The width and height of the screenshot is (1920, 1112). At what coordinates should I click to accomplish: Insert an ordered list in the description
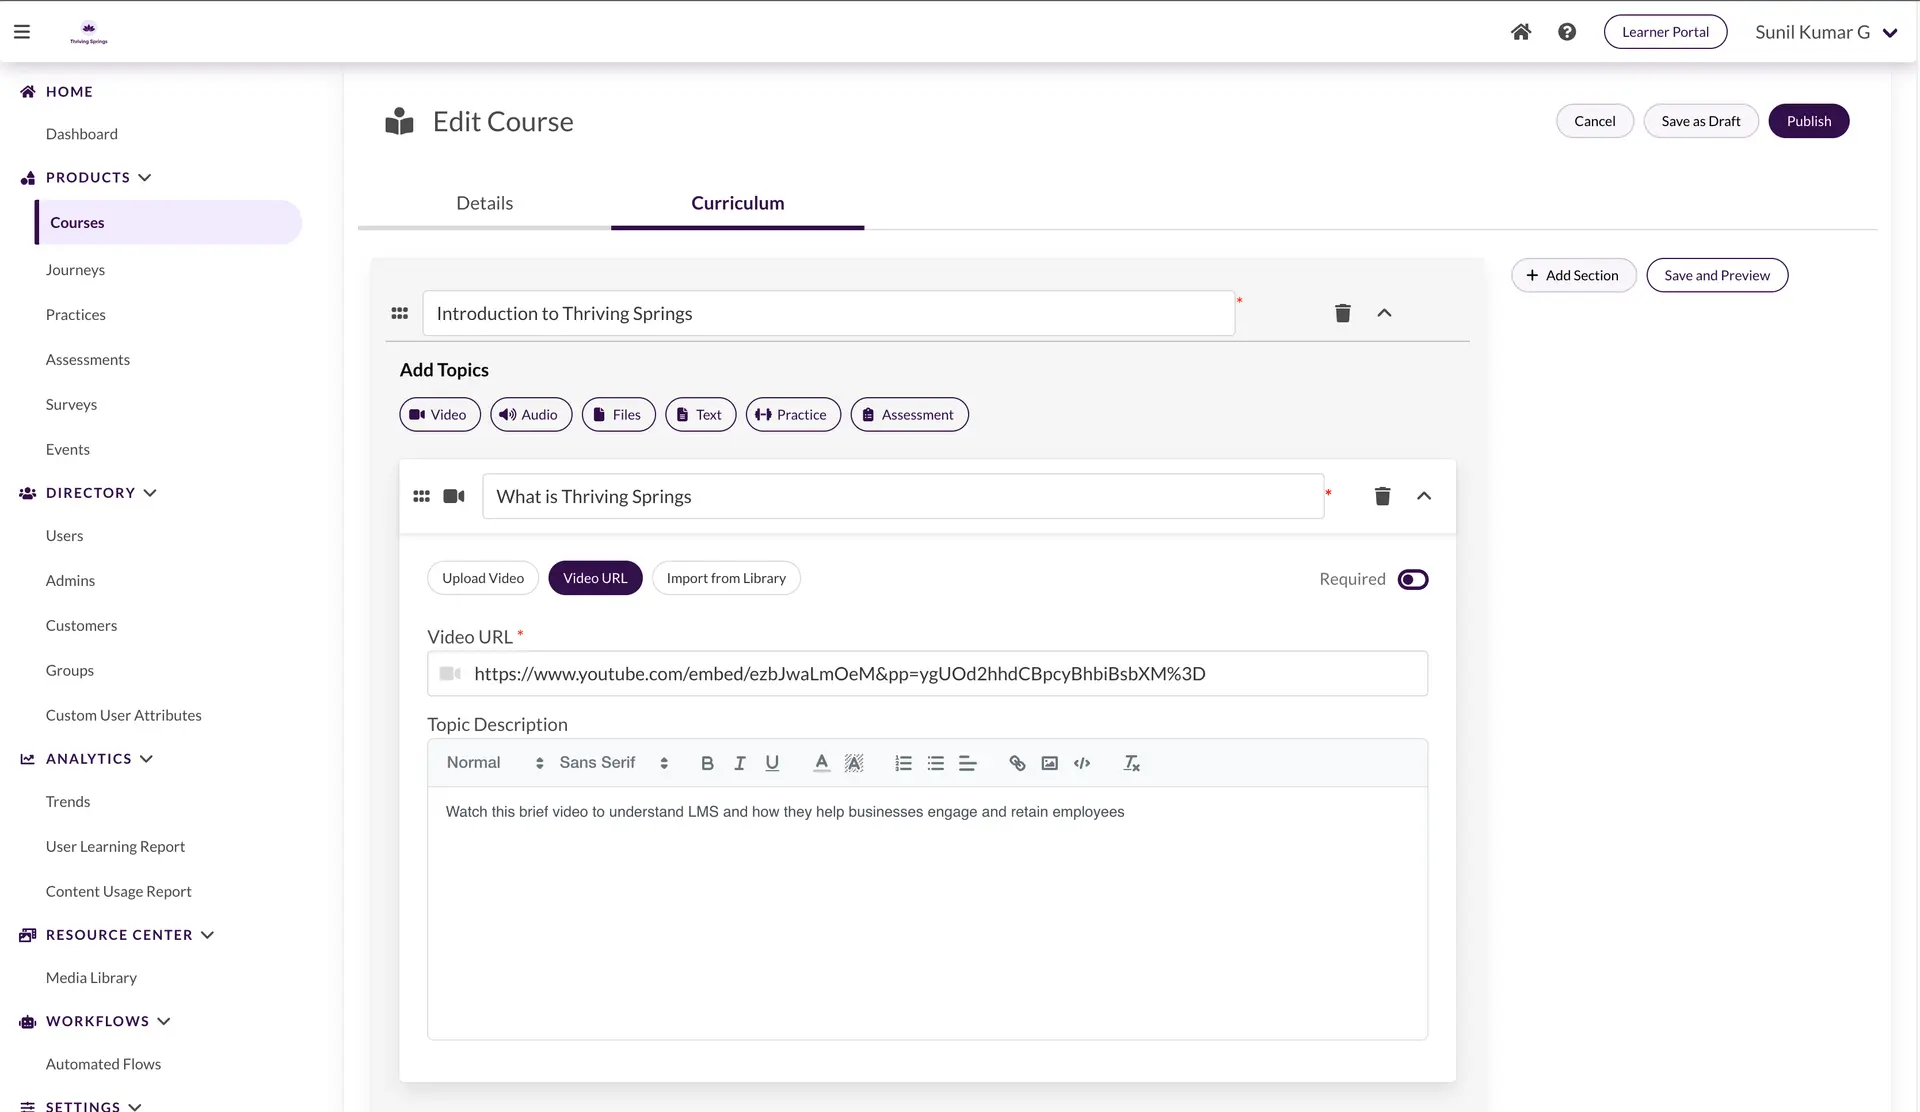[x=903, y=763]
